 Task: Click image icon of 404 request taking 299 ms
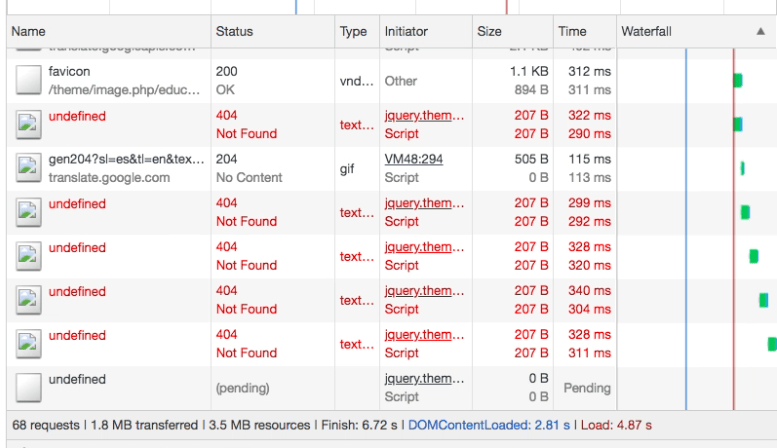pos(29,212)
